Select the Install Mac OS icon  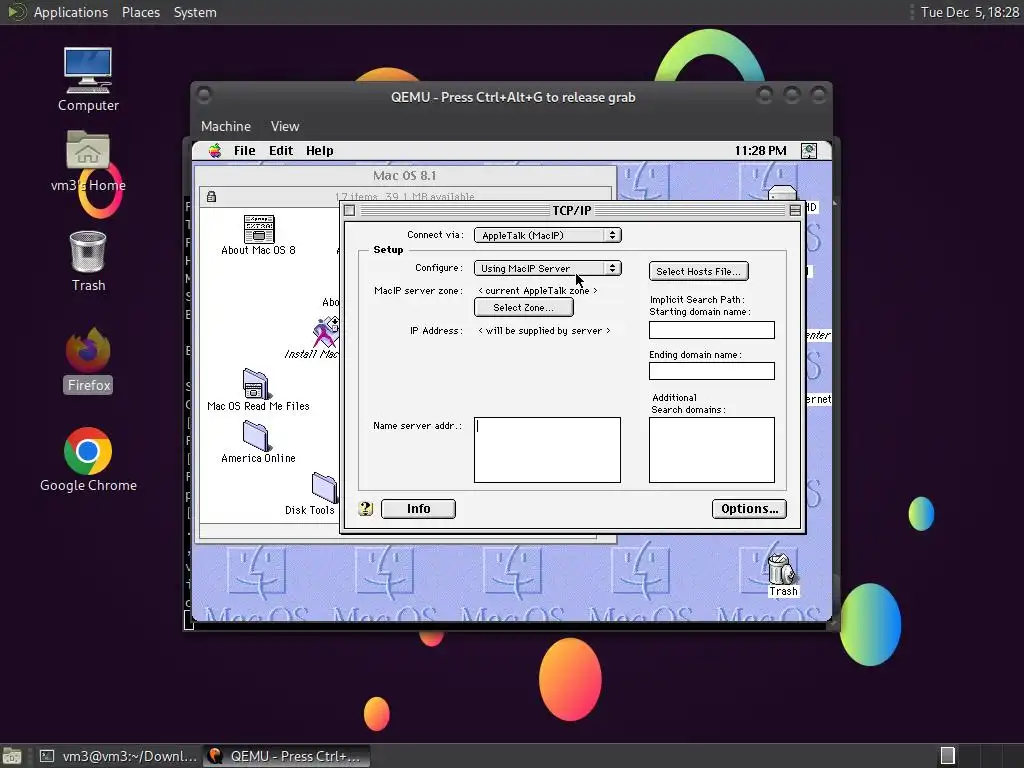coord(326,333)
